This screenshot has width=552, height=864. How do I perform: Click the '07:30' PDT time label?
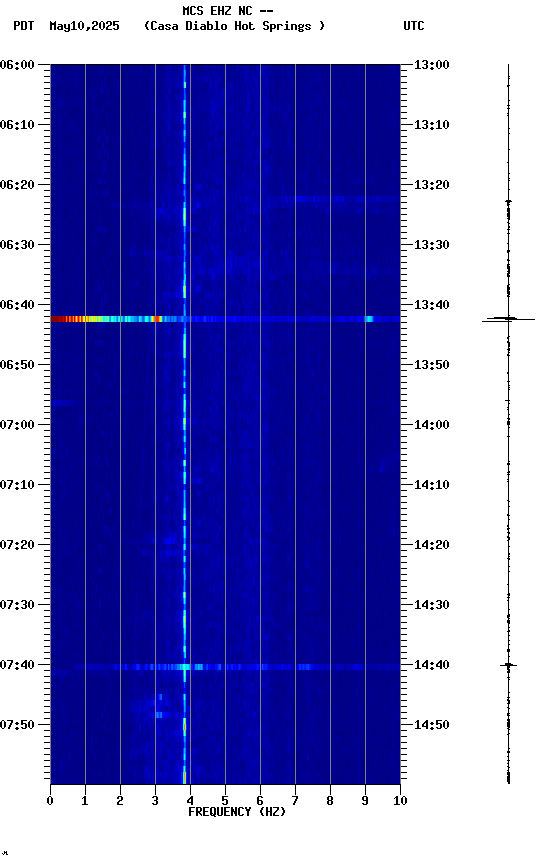pyautogui.click(x=17, y=605)
